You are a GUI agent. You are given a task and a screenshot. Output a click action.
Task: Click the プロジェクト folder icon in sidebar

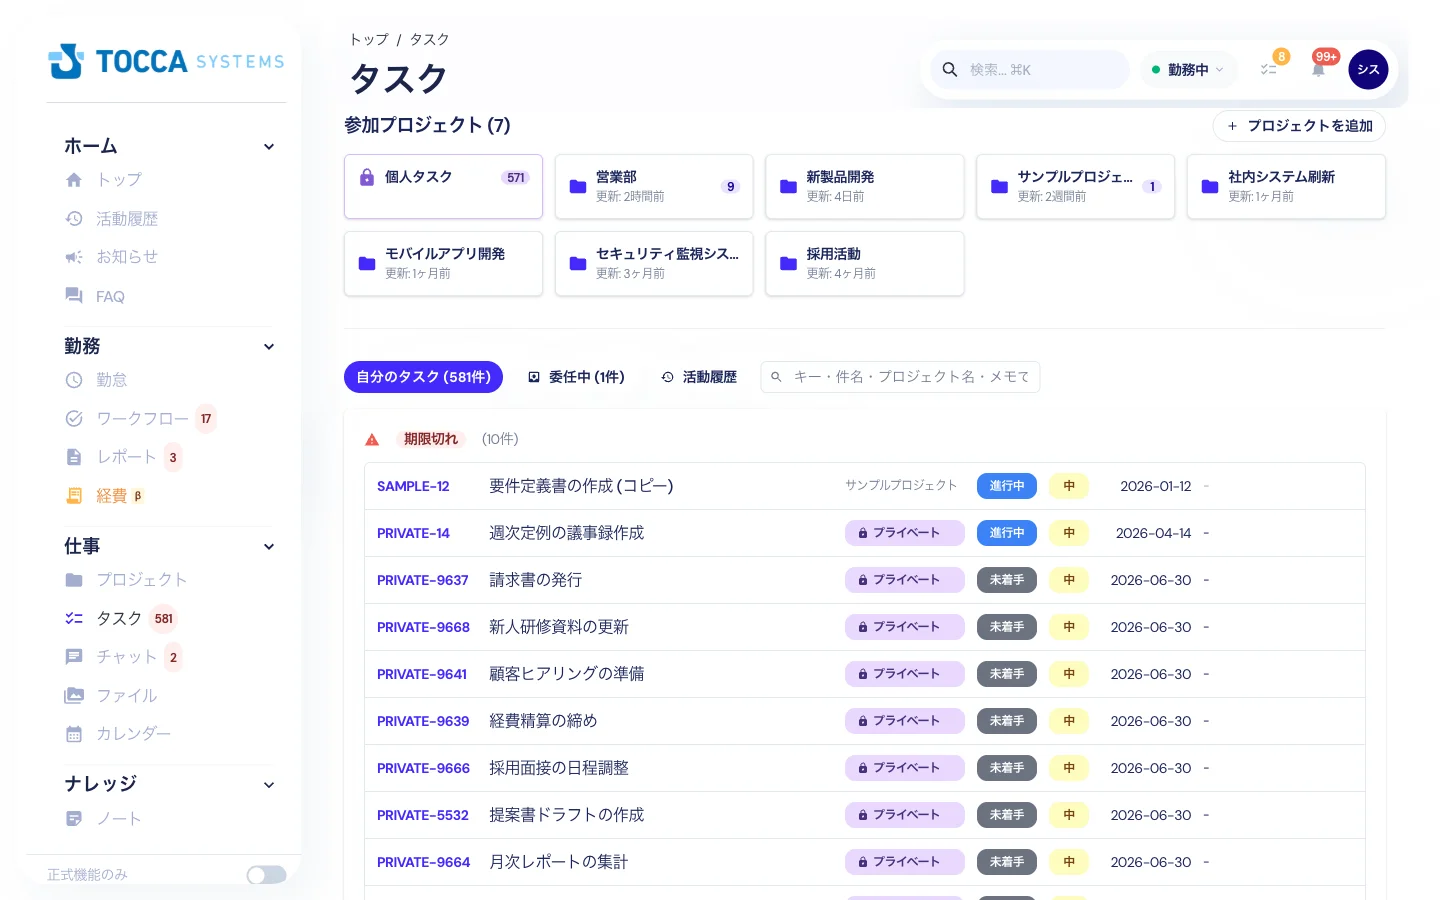[74, 580]
